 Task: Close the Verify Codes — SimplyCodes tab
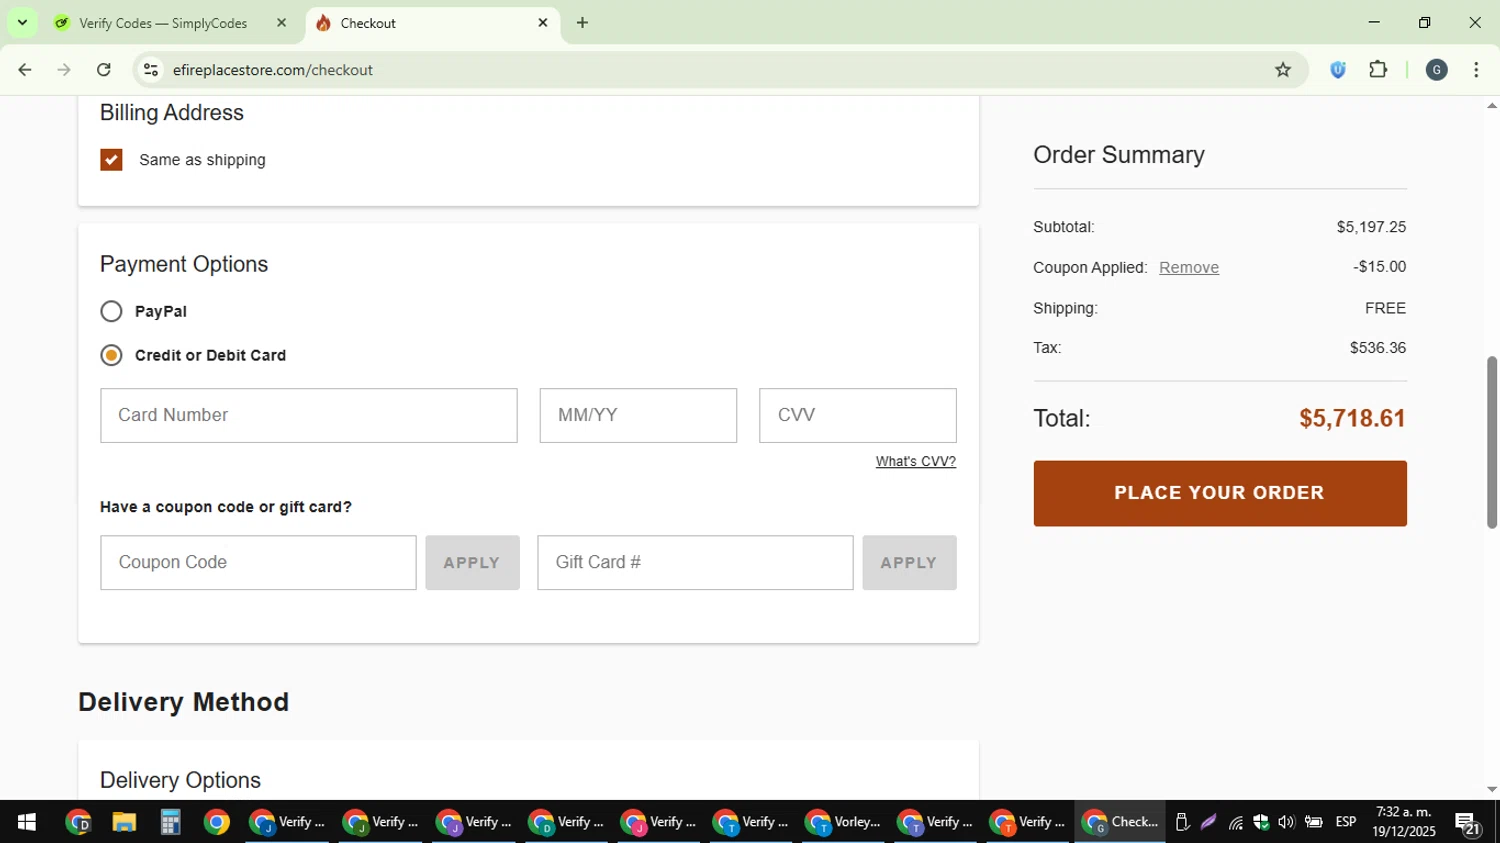point(281,23)
